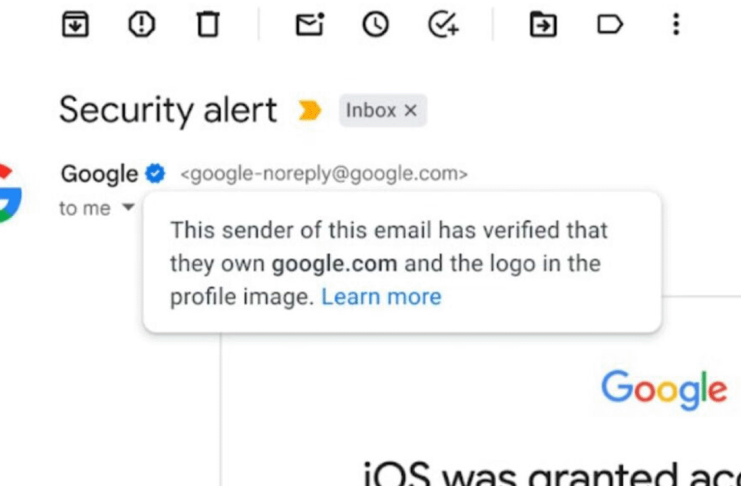The image size is (741, 486).
Task: Archive this Security alert email
Action: (75, 24)
